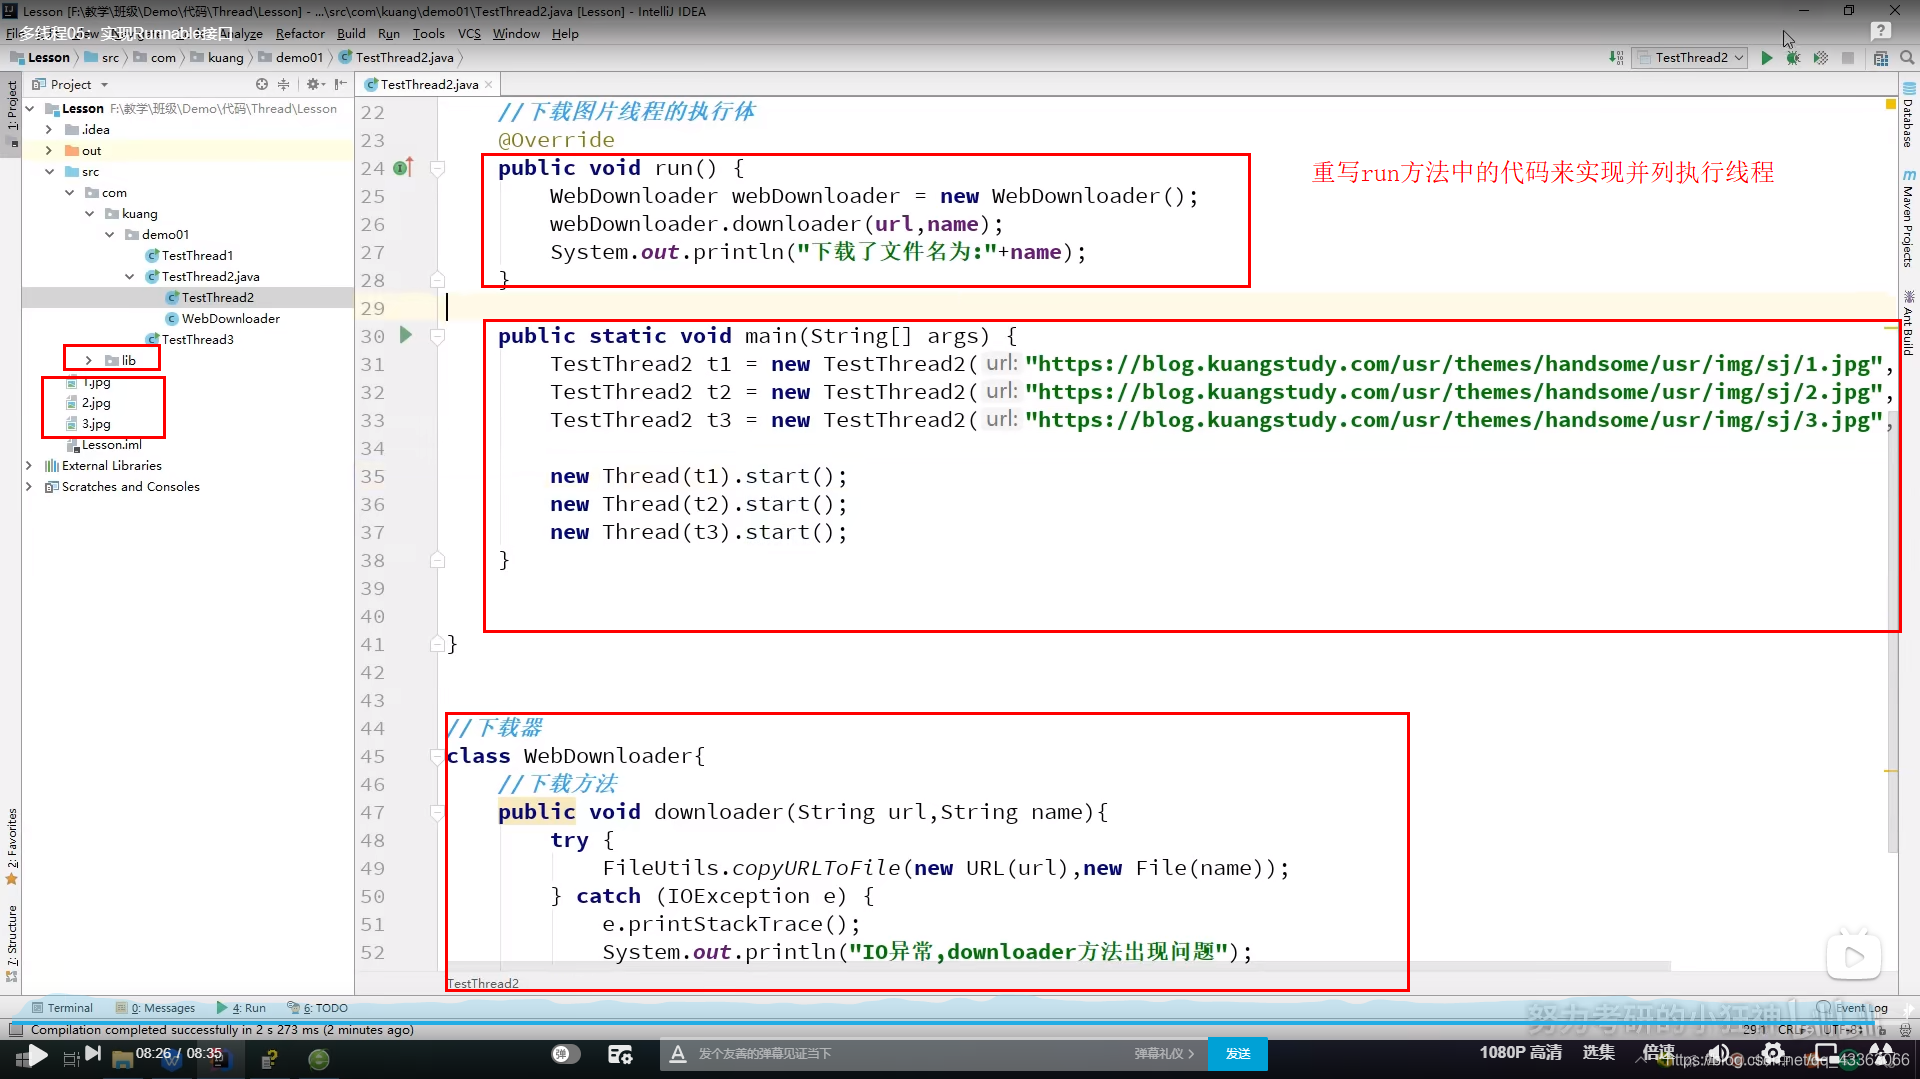Viewport: 1920px width, 1079px height.
Task: Collapse all nodes in the Project tree
Action: (283, 84)
